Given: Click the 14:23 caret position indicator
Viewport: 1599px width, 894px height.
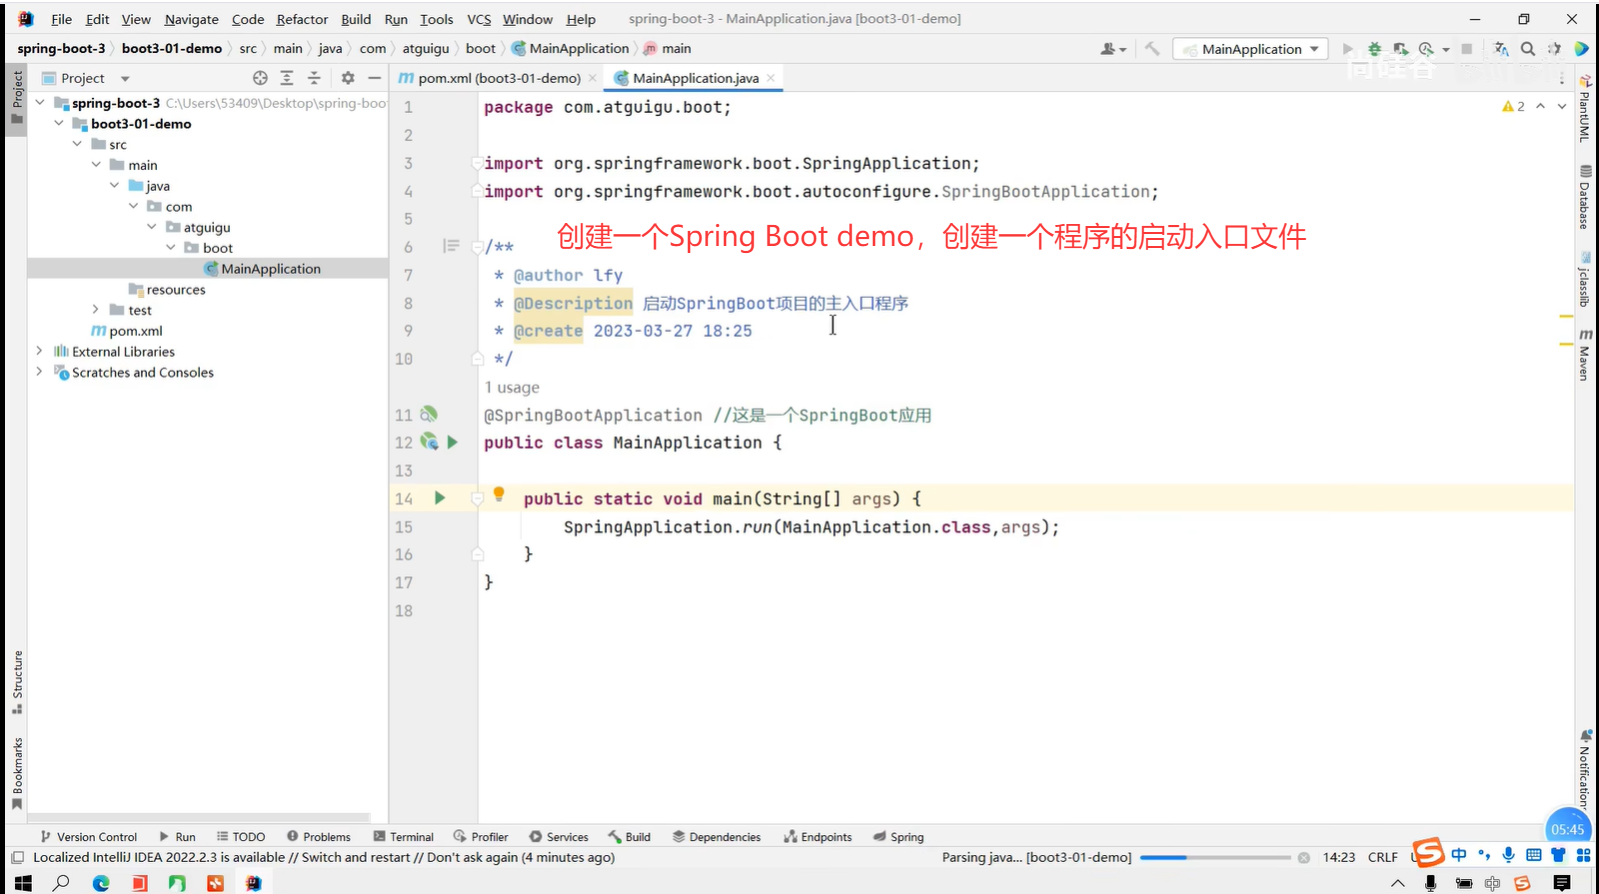Looking at the screenshot, I should 1339,857.
